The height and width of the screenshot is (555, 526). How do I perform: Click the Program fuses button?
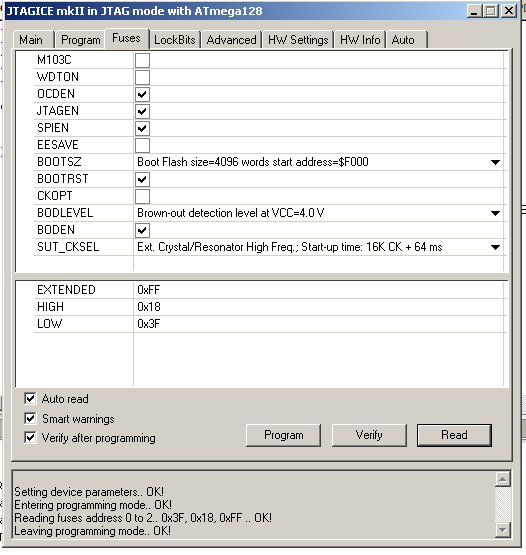pos(284,435)
